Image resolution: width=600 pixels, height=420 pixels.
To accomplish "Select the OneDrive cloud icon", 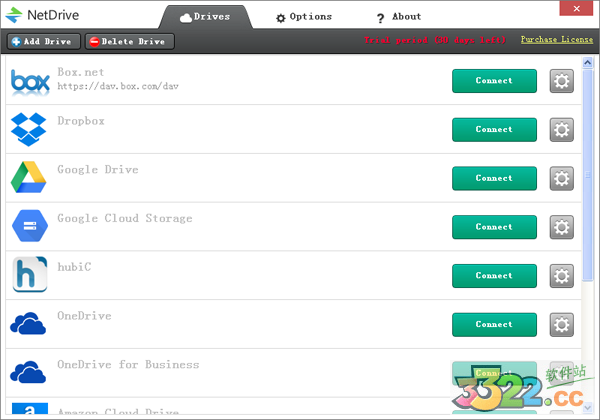I will [x=28, y=324].
